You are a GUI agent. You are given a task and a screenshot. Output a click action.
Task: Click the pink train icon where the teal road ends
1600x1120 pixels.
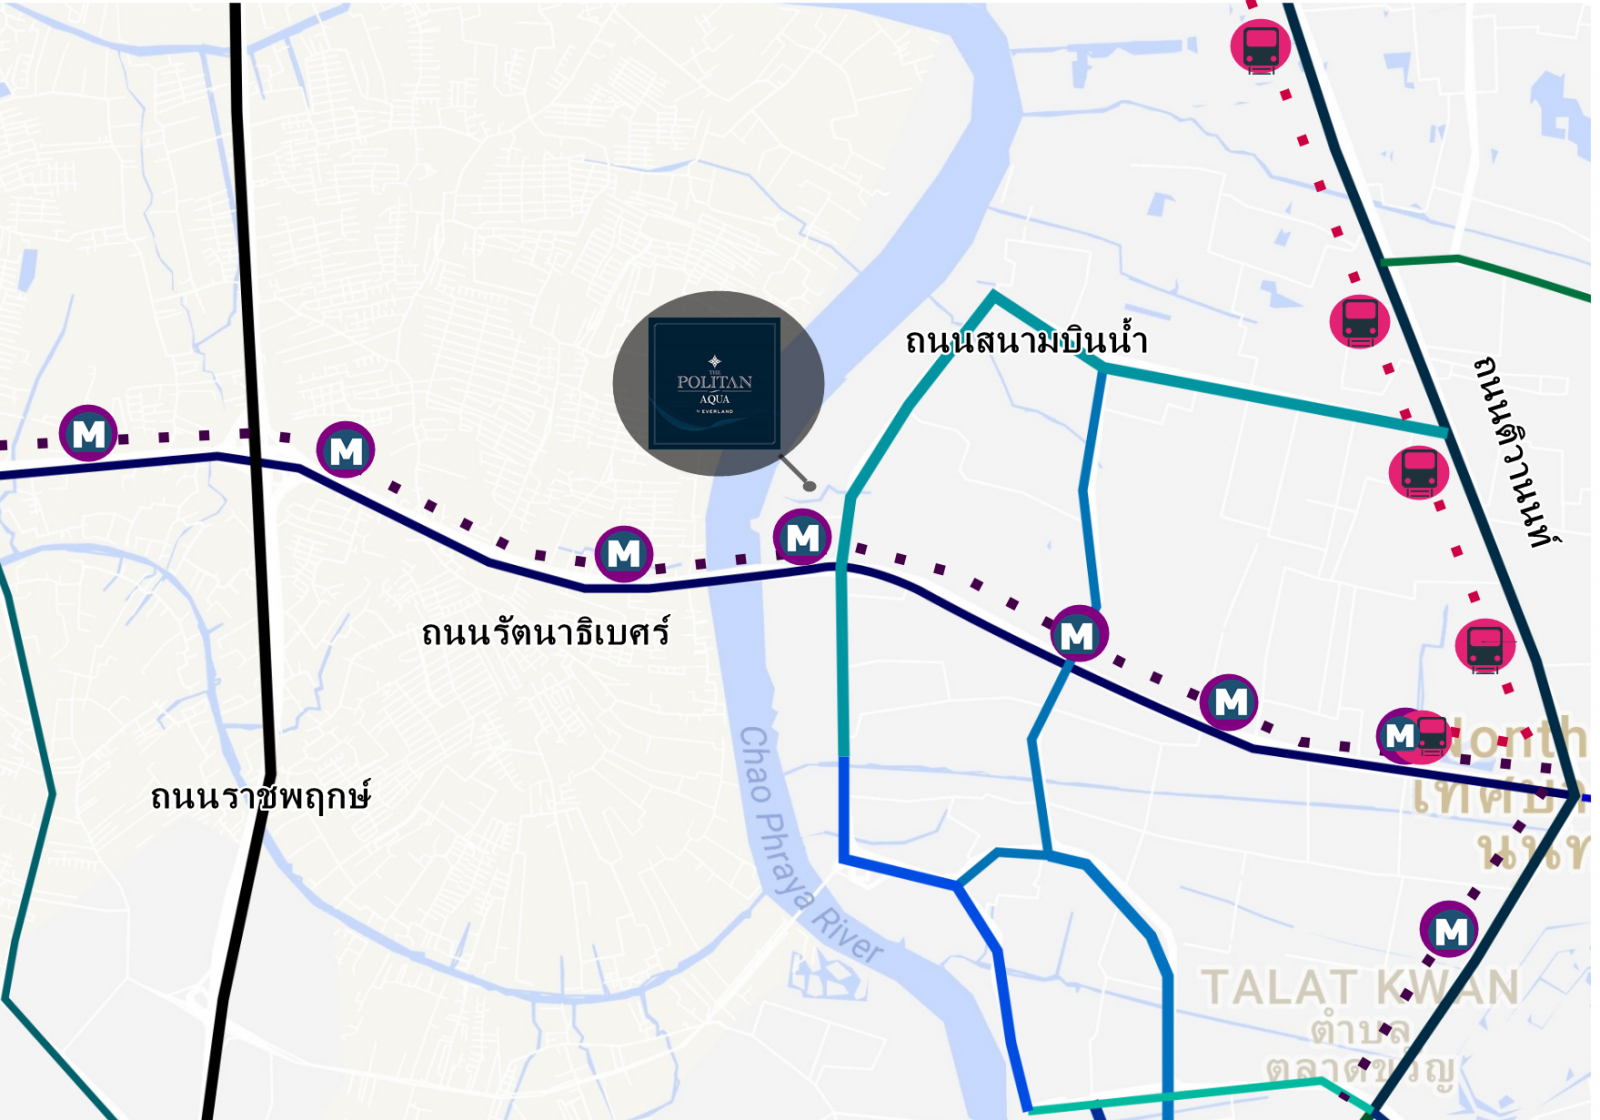pos(1419,471)
